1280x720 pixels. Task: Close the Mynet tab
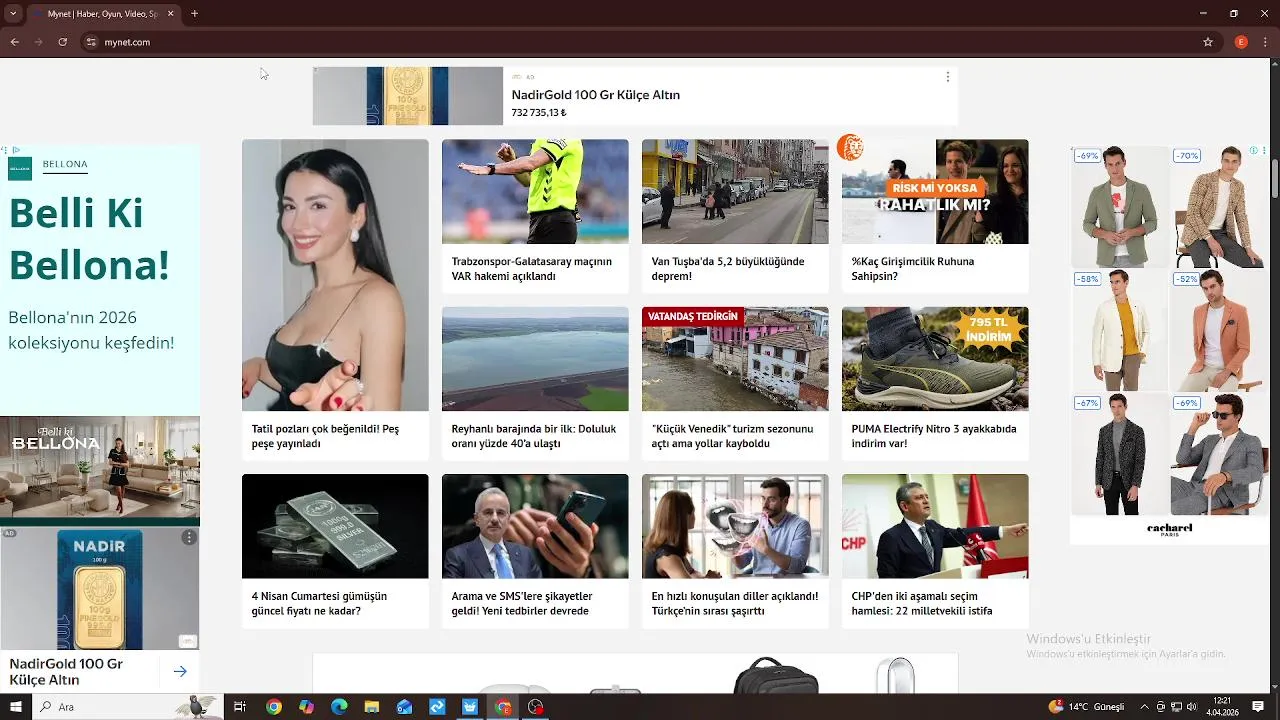coord(171,14)
